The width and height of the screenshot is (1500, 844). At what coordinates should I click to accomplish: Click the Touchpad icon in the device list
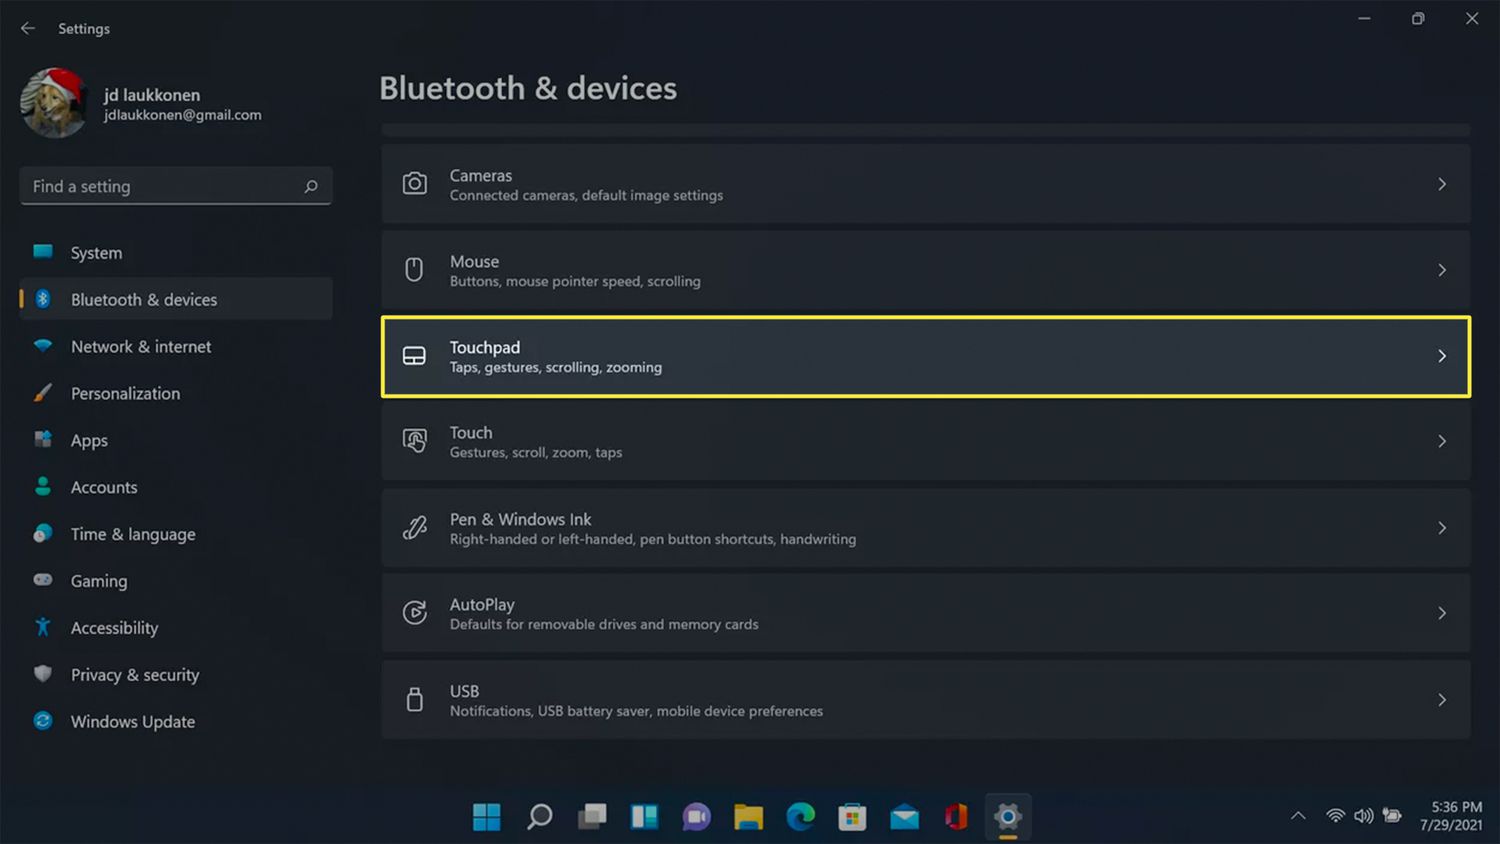[x=414, y=356]
